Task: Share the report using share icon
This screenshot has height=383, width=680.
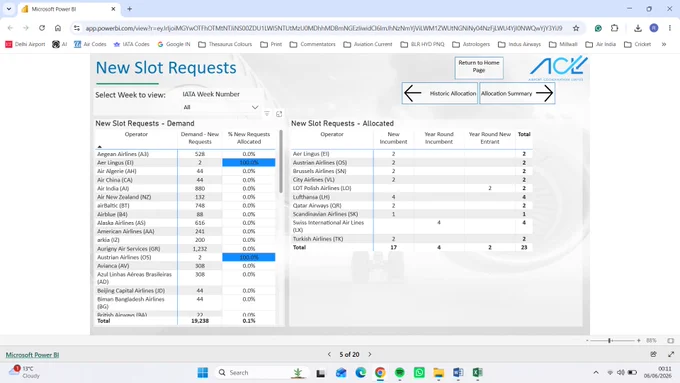Action: (x=653, y=354)
